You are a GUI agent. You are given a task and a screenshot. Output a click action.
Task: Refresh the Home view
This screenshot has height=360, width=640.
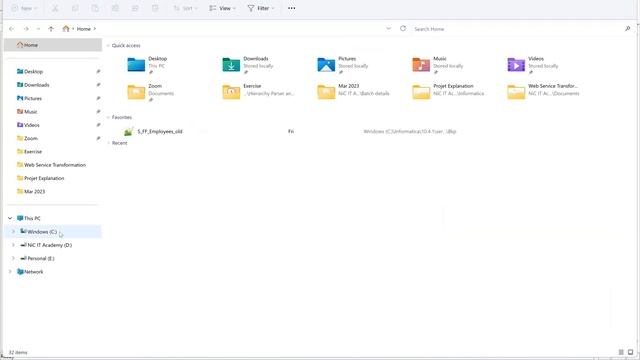click(403, 29)
